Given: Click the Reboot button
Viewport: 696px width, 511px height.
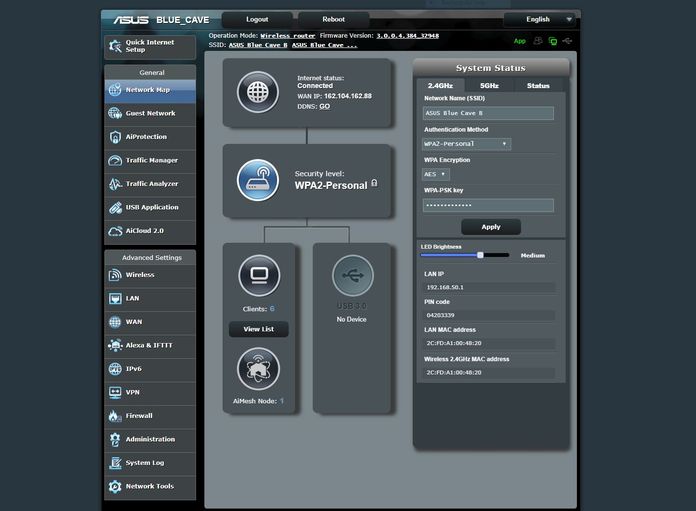Looking at the screenshot, I should [333, 20].
